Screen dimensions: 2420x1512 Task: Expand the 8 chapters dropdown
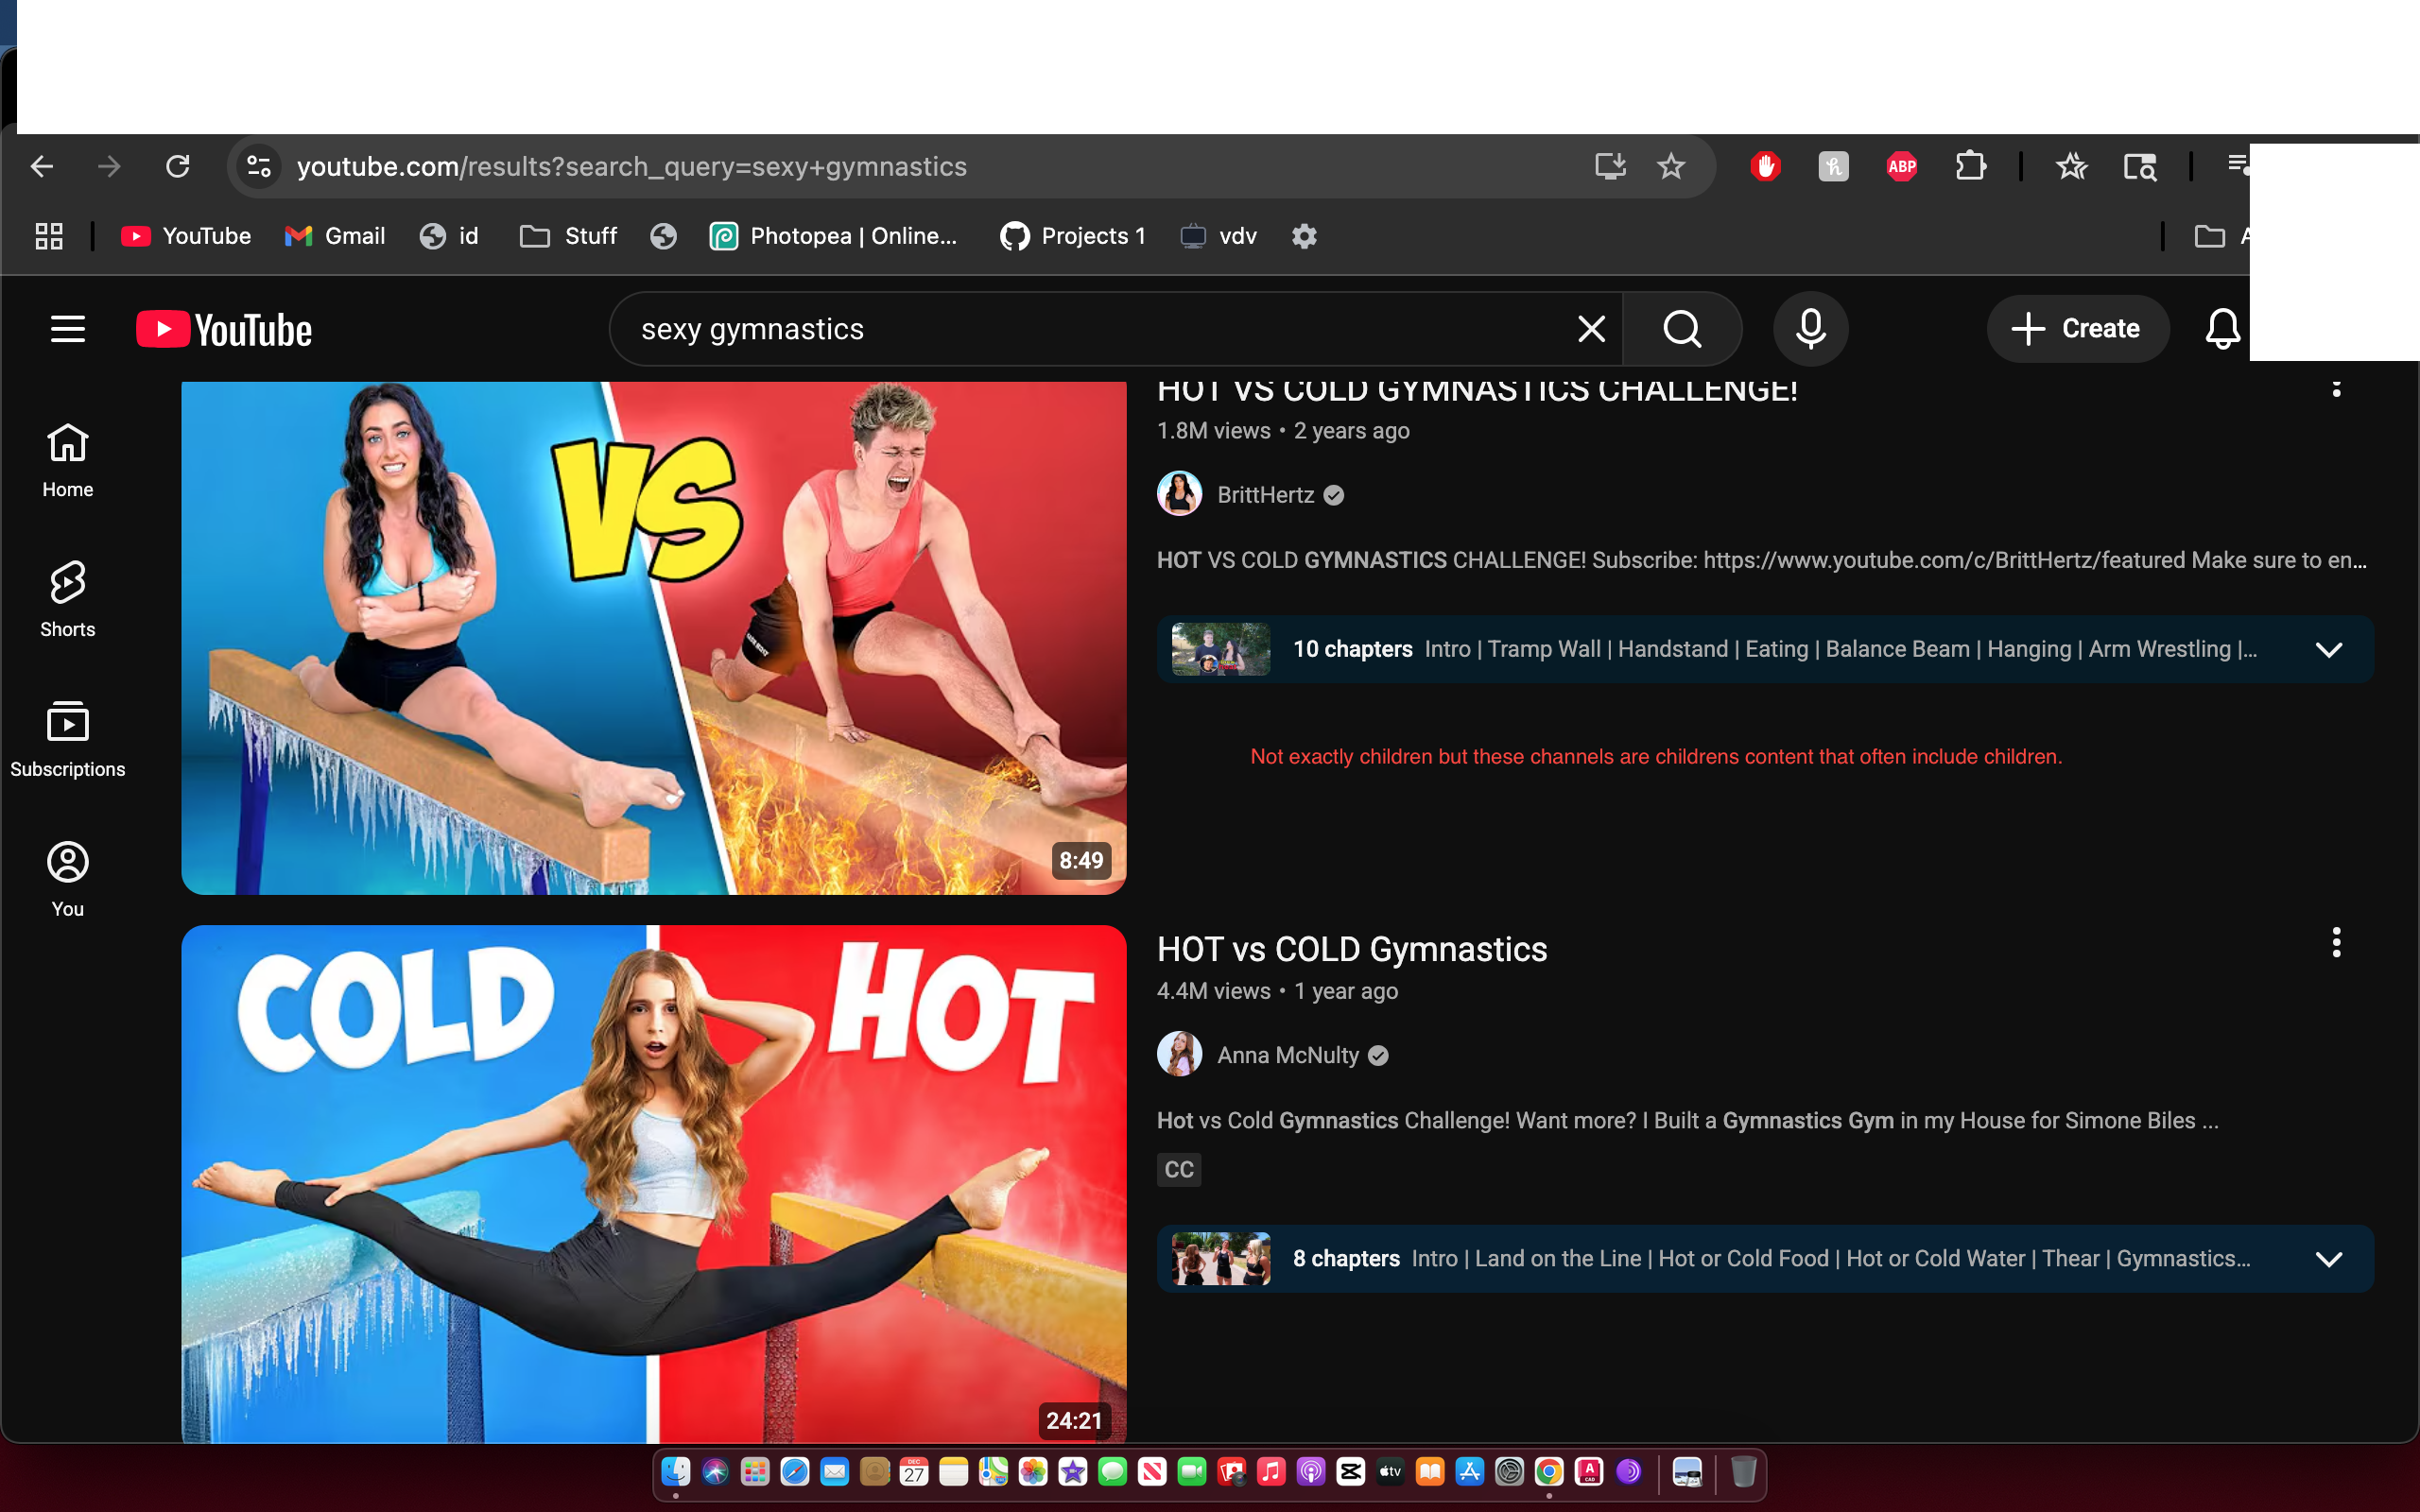click(2329, 1259)
